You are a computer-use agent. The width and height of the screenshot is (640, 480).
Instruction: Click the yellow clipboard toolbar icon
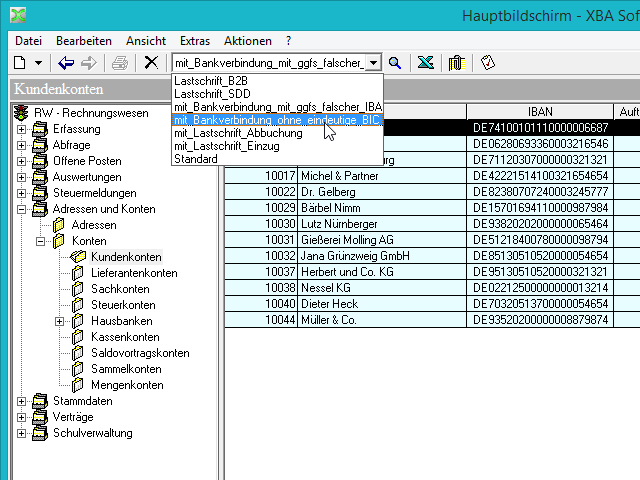[456, 63]
